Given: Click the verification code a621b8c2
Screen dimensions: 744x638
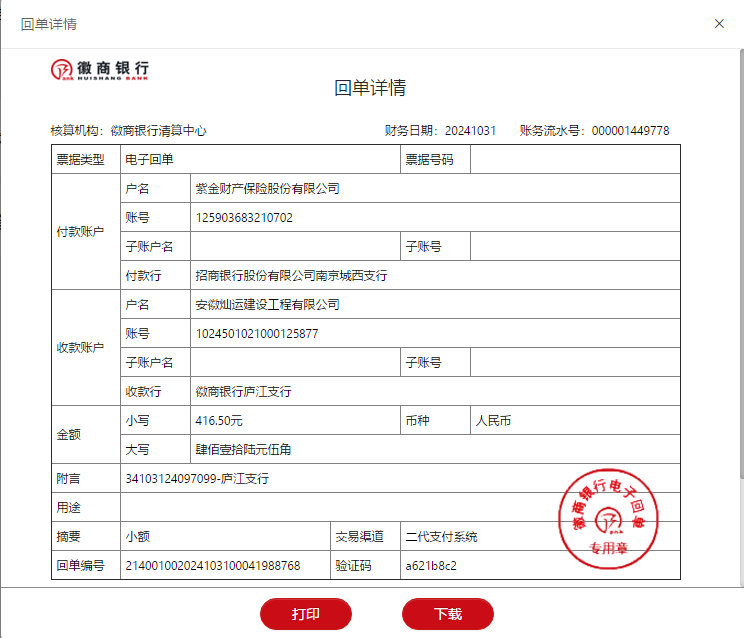Looking at the screenshot, I should coord(430,566).
